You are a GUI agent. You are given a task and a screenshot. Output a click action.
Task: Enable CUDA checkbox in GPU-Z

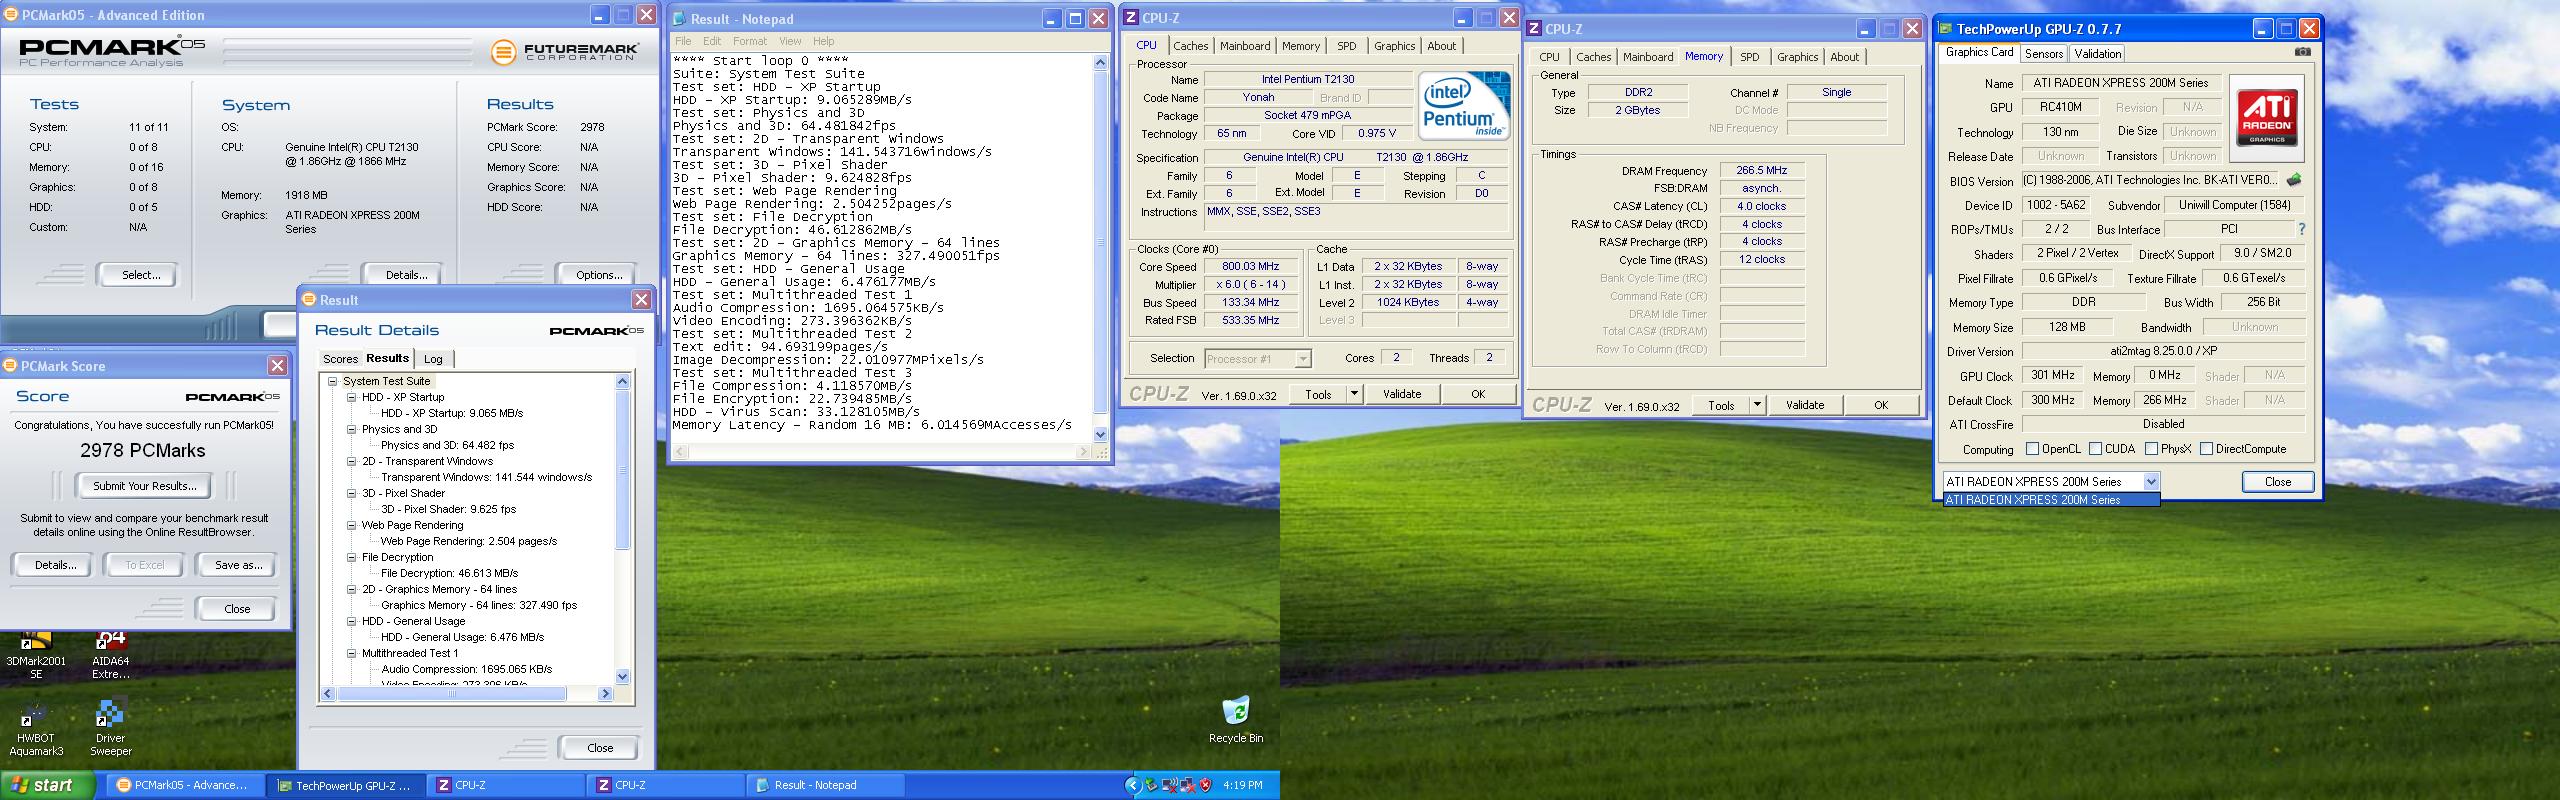[2095, 449]
